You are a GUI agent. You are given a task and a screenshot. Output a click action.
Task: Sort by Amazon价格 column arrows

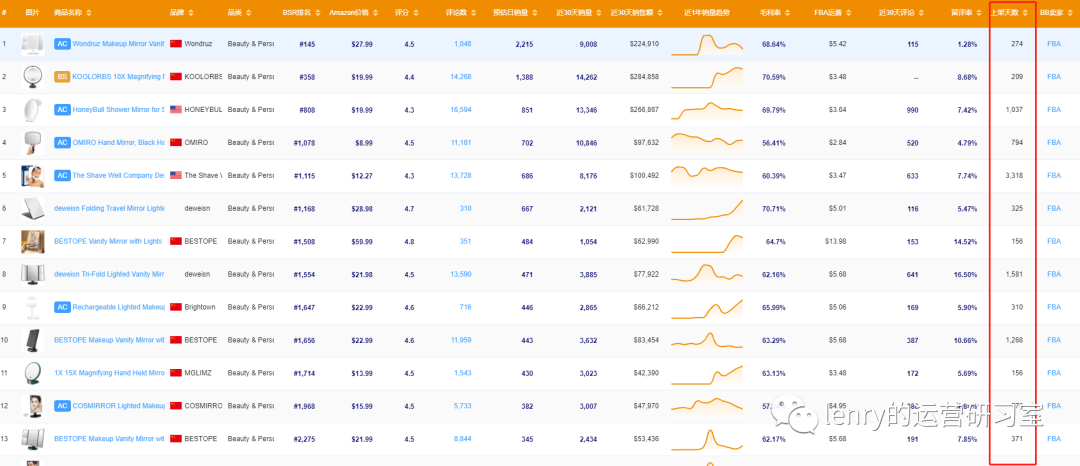374,13
